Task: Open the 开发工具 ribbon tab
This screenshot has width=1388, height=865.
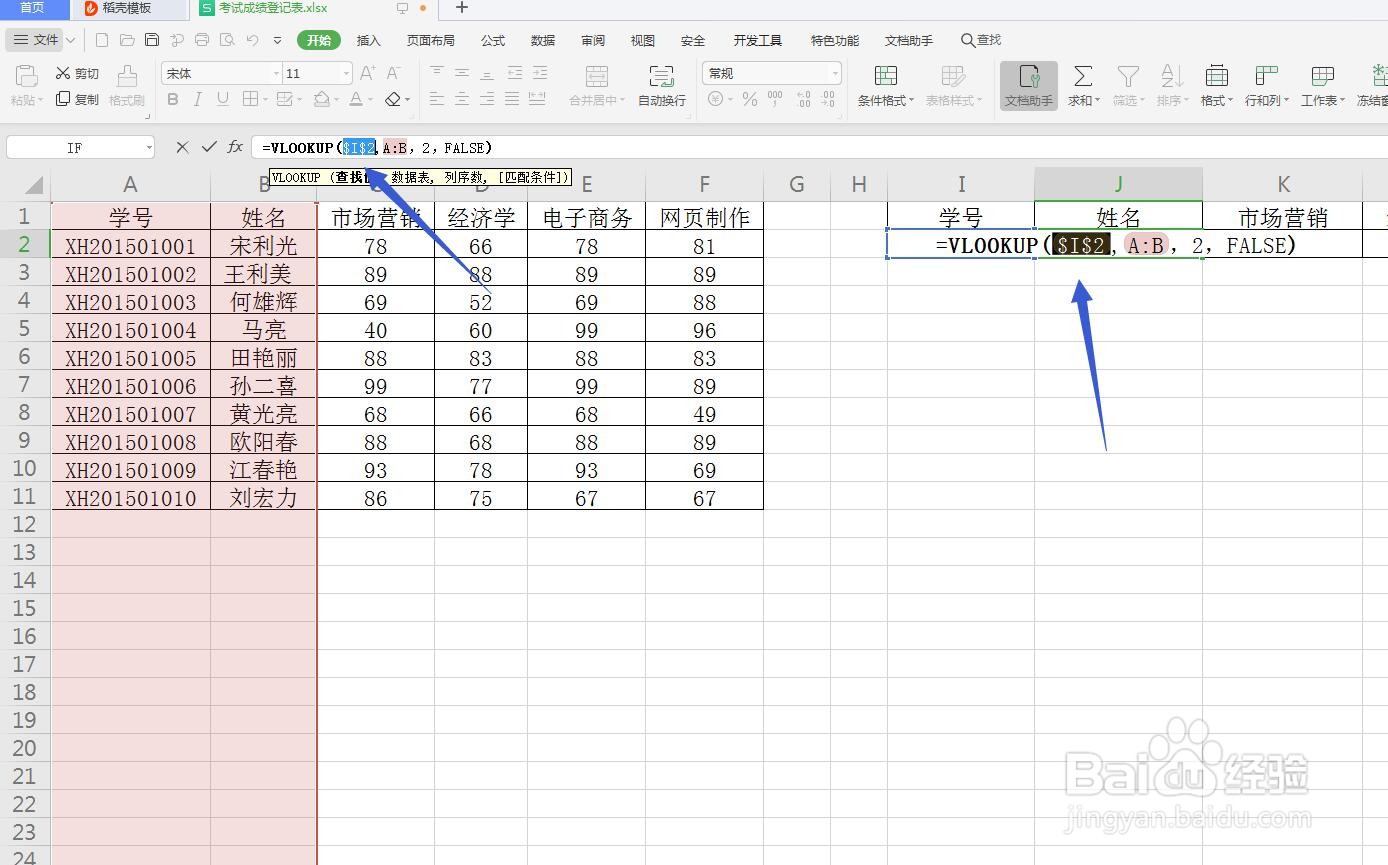Action: click(758, 41)
